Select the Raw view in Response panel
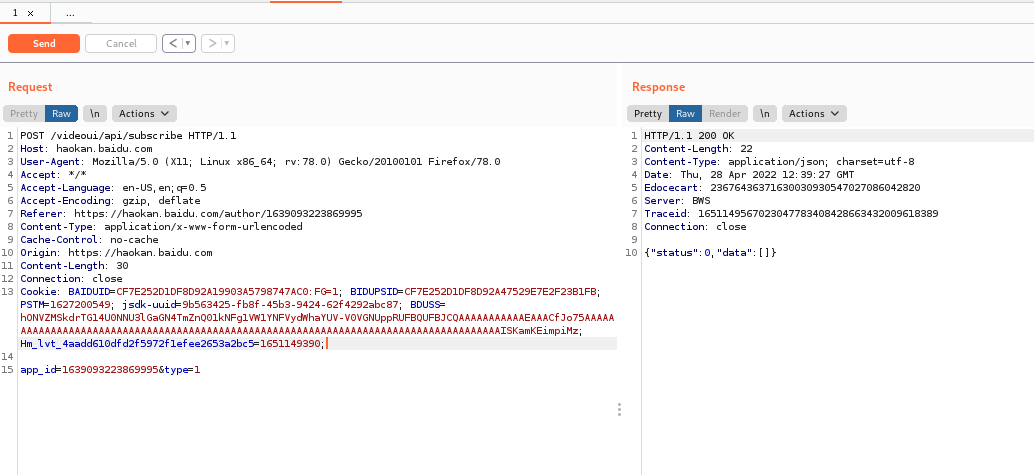 pyautogui.click(x=685, y=114)
